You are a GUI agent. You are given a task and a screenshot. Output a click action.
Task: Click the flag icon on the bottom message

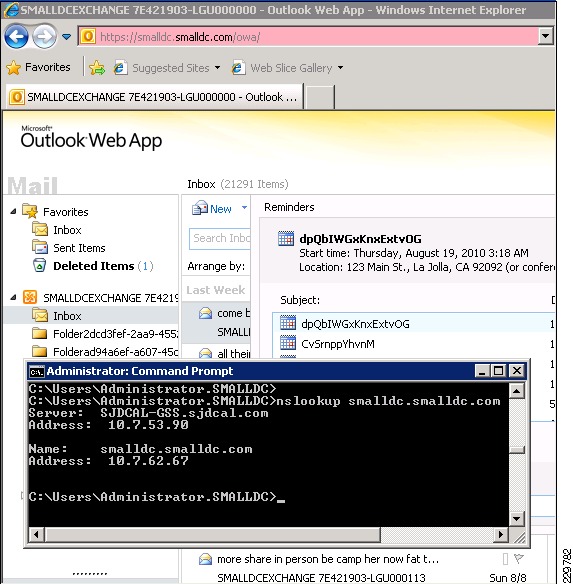click(x=518, y=558)
